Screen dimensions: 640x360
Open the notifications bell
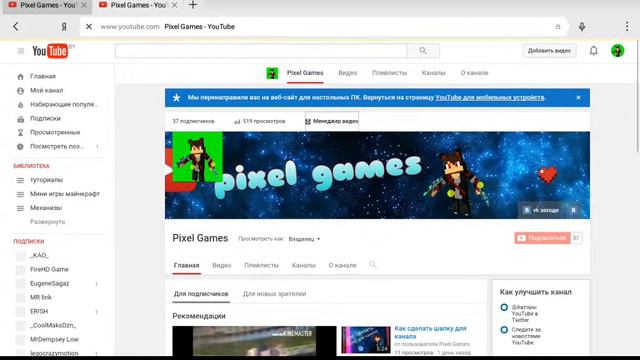tap(593, 51)
